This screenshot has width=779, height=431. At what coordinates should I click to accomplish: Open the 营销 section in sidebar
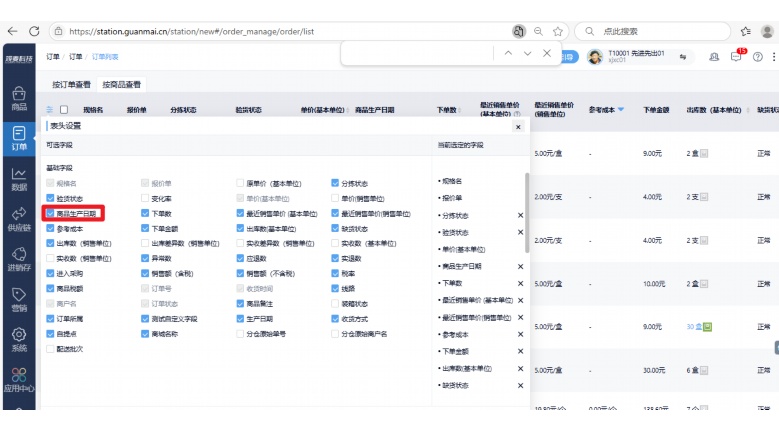click(x=19, y=300)
